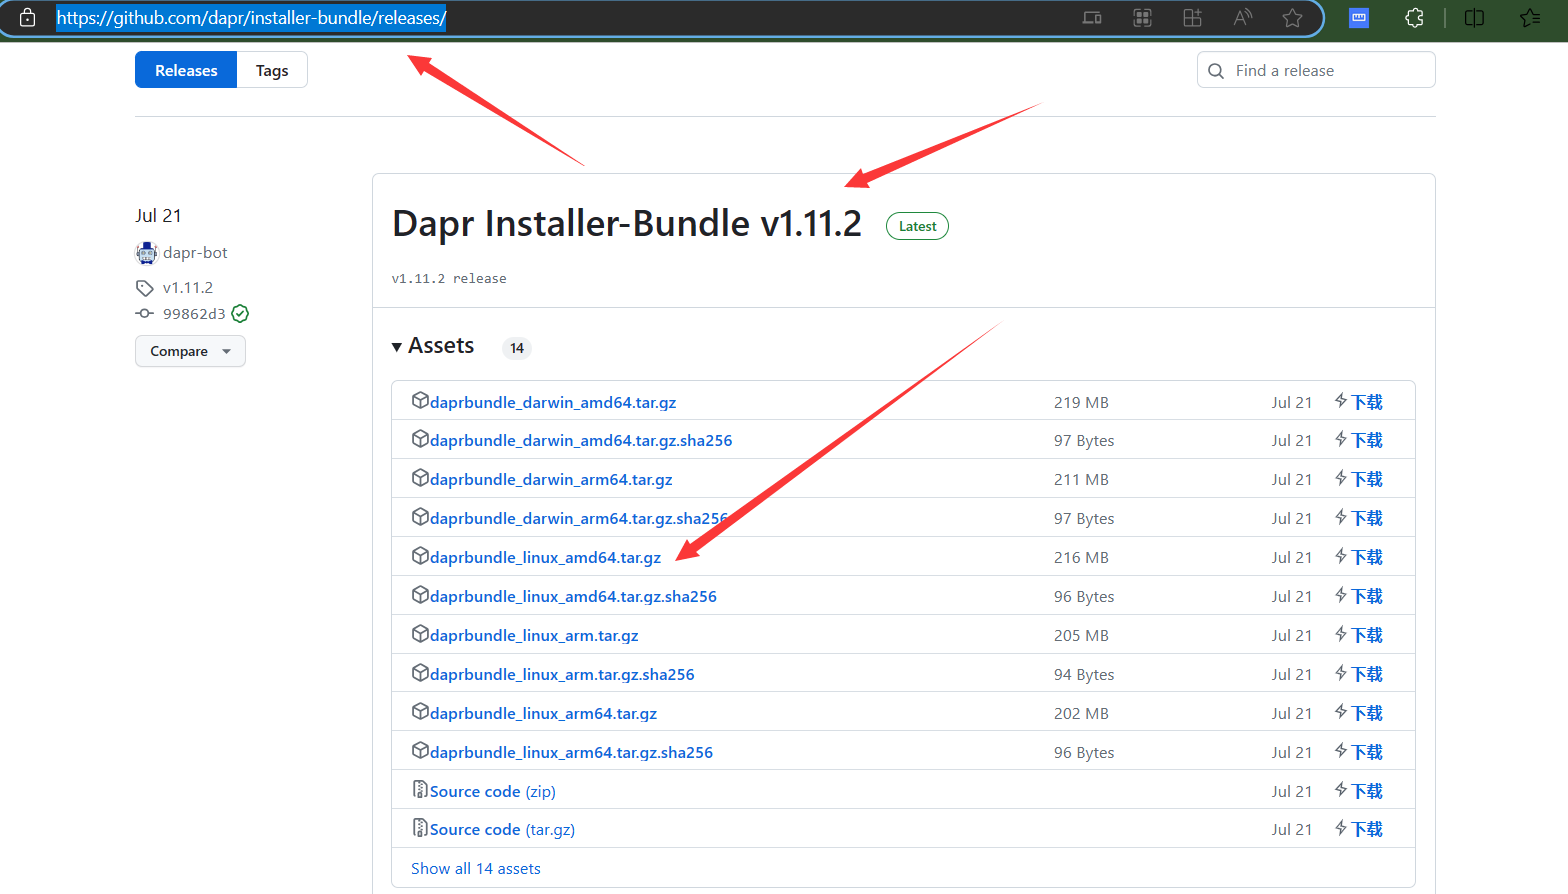
Task: Click the v1.11.2 release description text
Action: click(x=449, y=279)
